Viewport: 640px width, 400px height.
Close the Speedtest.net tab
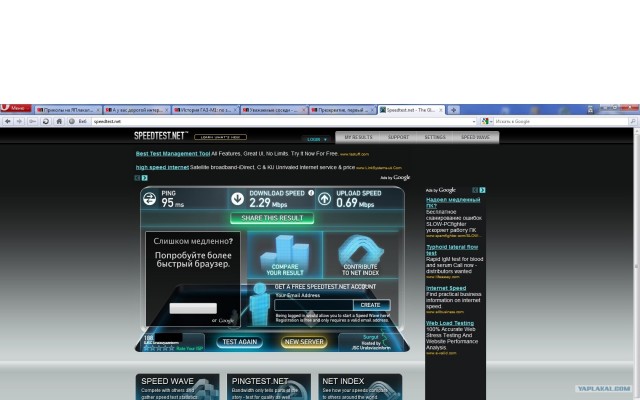[x=441, y=110]
